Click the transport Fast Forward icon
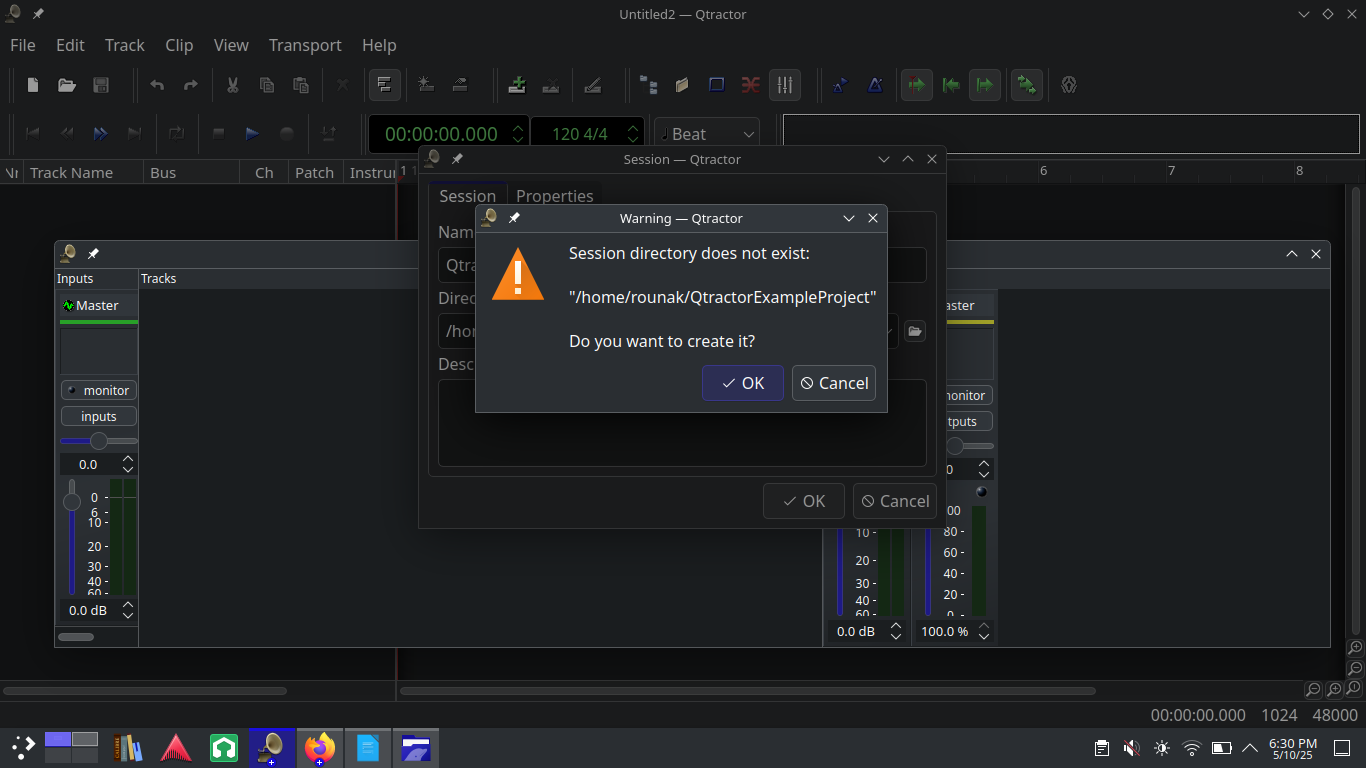Viewport: 1366px width, 768px height. pos(101,133)
